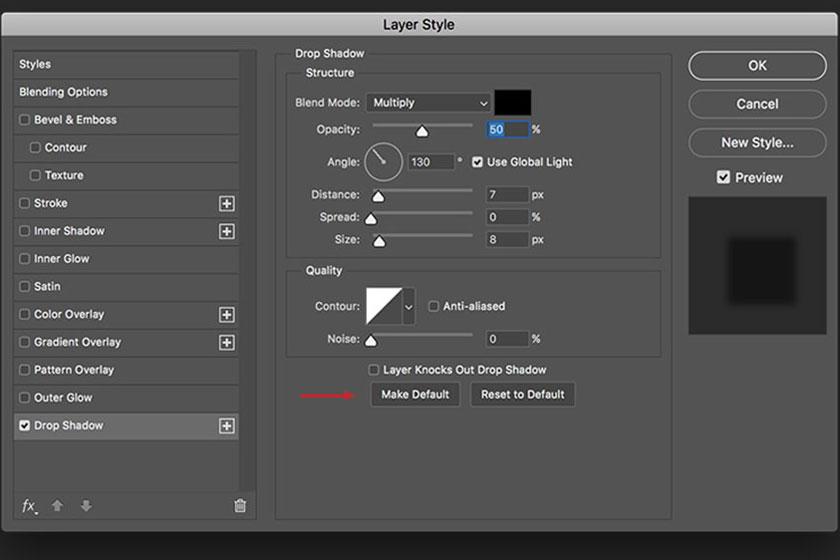This screenshot has width=840, height=560.
Task: Click the Angle value field showing 130
Action: coord(431,162)
